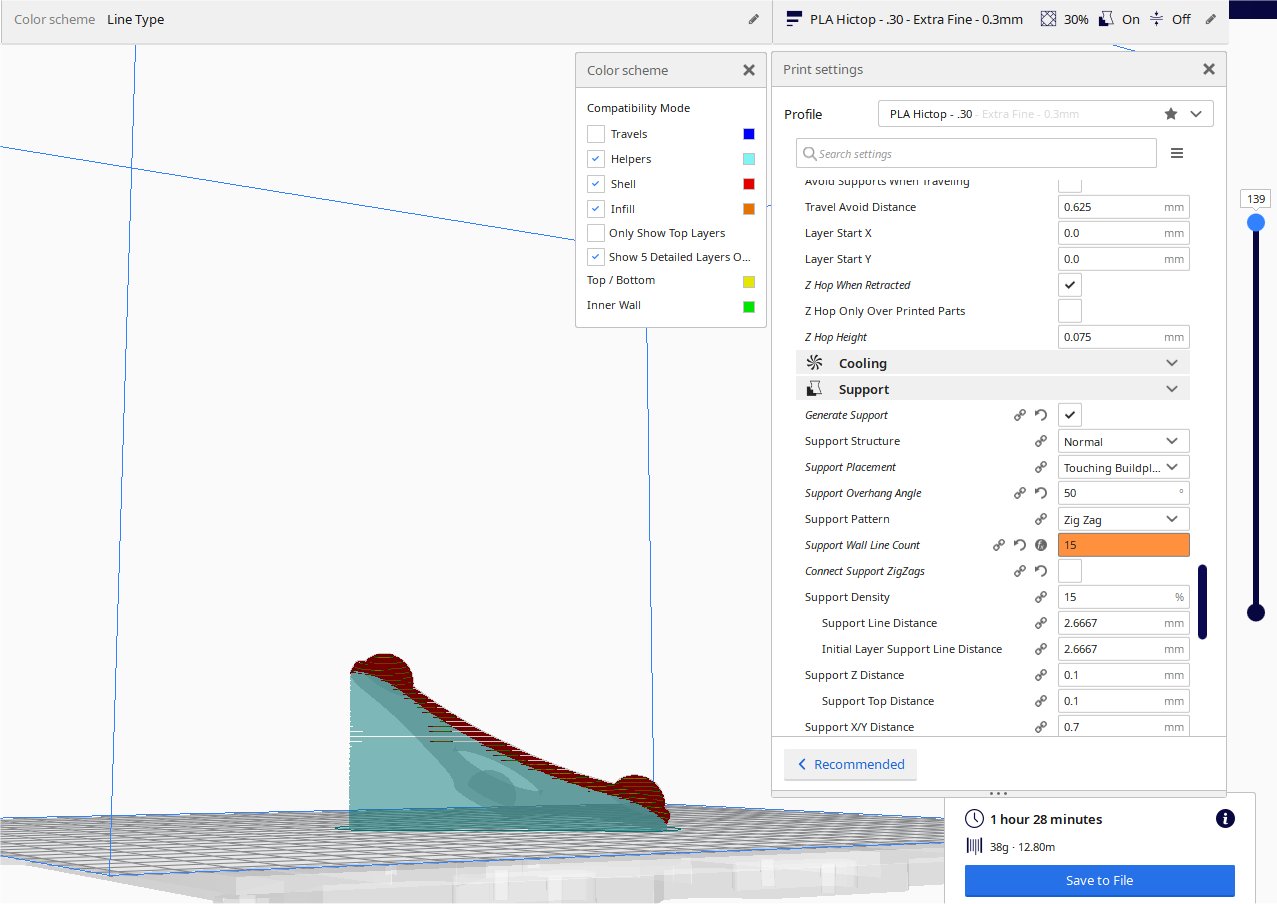Open the Color scheme Line Type selector
The width and height of the screenshot is (1277, 904).
[380, 19]
